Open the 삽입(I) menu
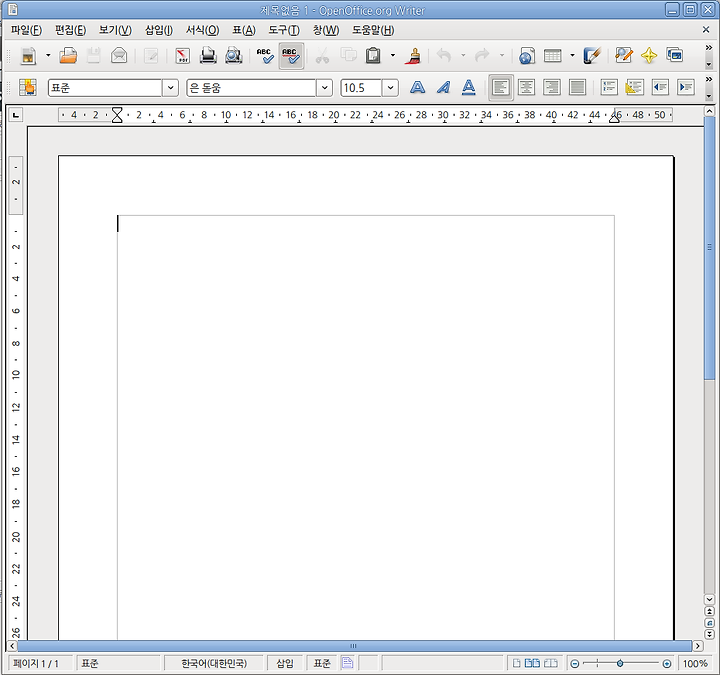The image size is (720, 675). pos(159,30)
